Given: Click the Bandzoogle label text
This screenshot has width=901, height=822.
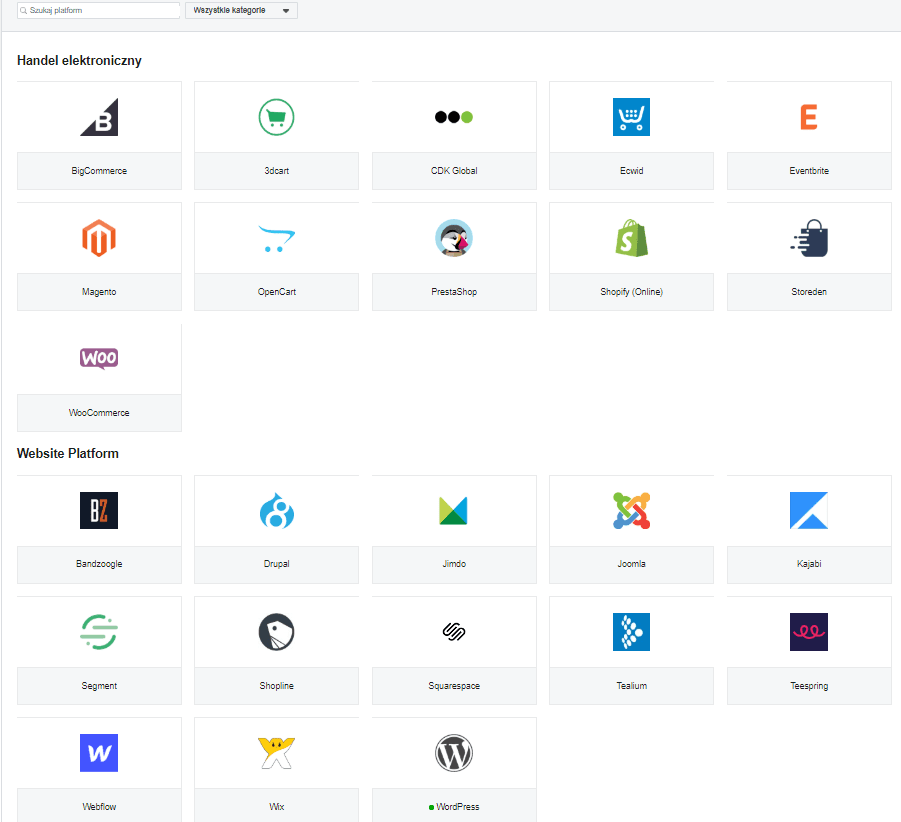Looking at the screenshot, I should click(99, 564).
